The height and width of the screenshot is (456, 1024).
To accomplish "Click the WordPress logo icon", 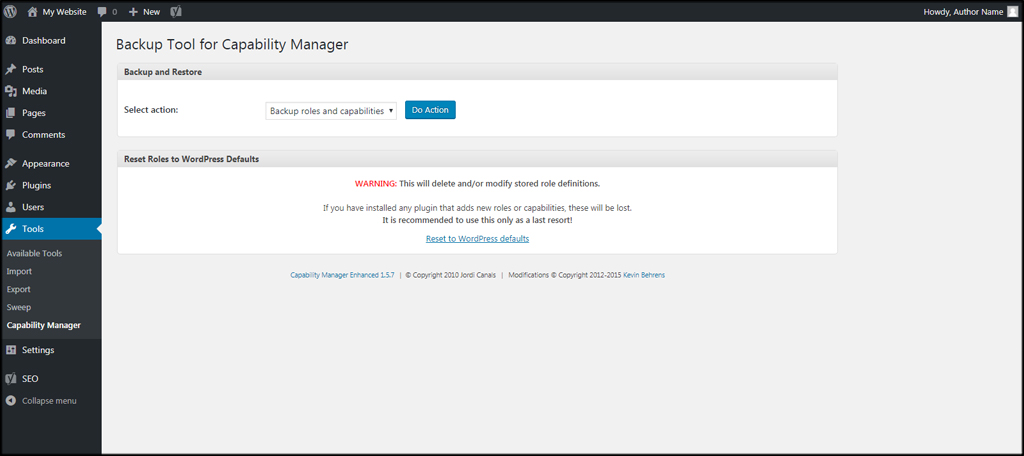I will pyautogui.click(x=10, y=12).
